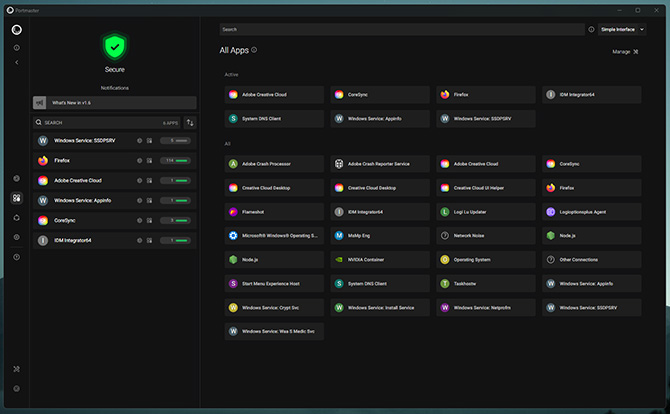Viewport: 670px width, 414px height.
Task: Open Windows Service: Waa S Medic Svc card
Action: [274, 332]
